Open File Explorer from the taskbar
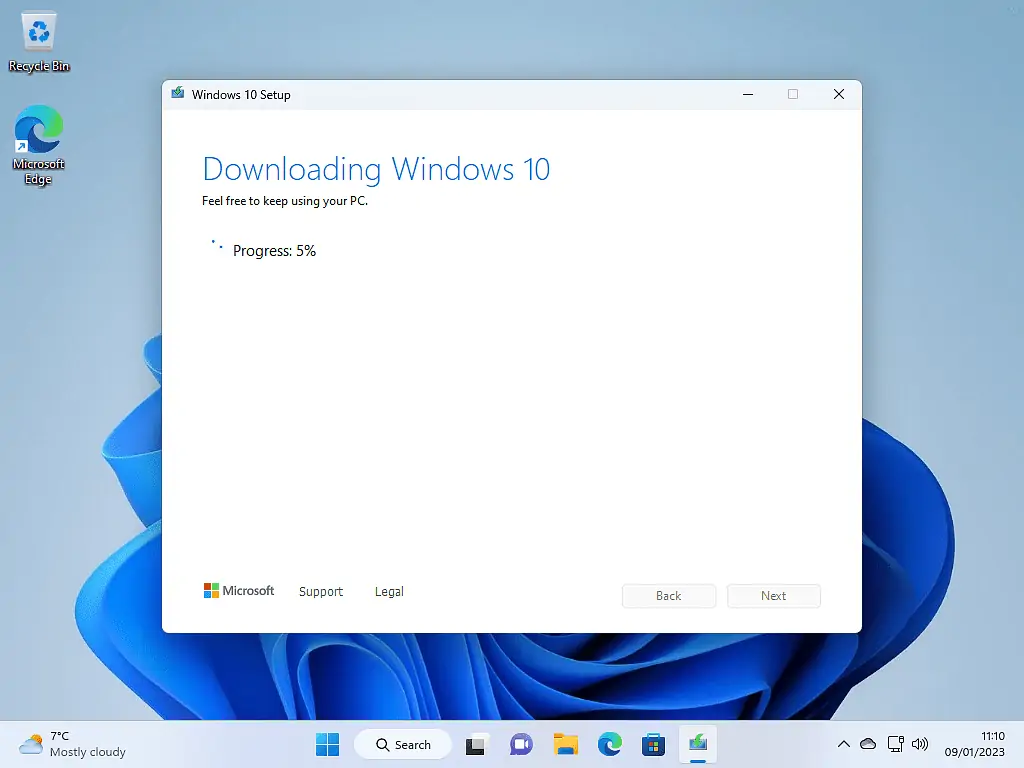The width and height of the screenshot is (1024, 768). 565,744
